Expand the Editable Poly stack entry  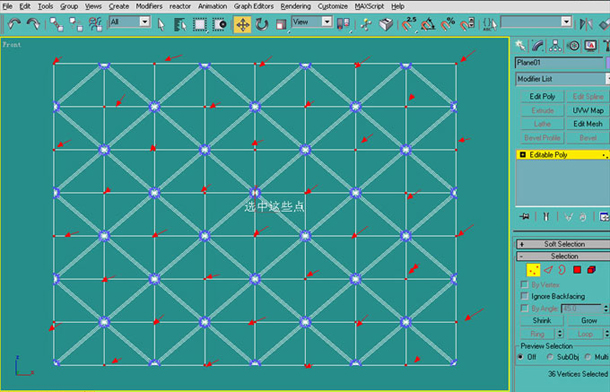pos(522,155)
